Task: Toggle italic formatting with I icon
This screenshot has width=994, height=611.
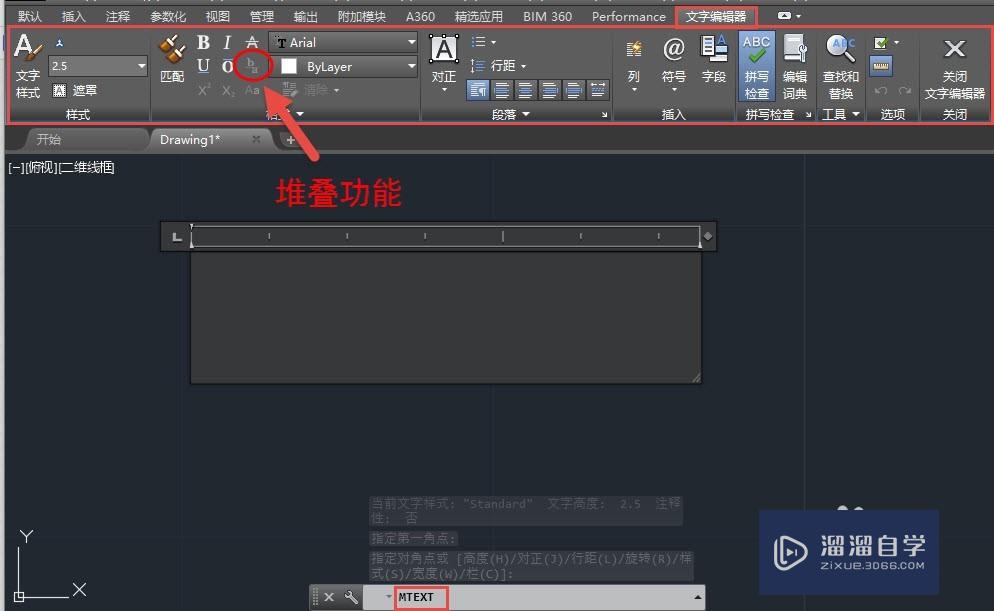Action: pyautogui.click(x=226, y=42)
